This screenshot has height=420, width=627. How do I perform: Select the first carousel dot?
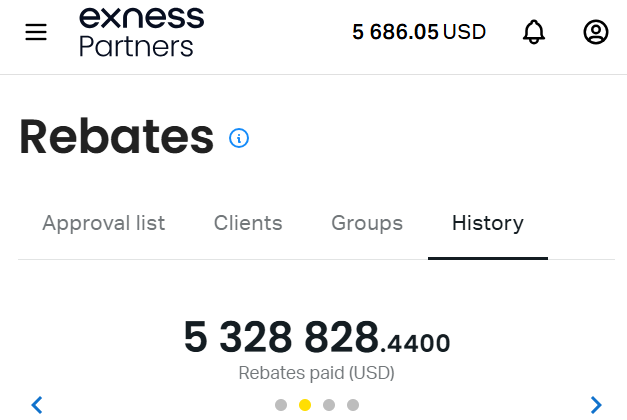pyautogui.click(x=281, y=405)
